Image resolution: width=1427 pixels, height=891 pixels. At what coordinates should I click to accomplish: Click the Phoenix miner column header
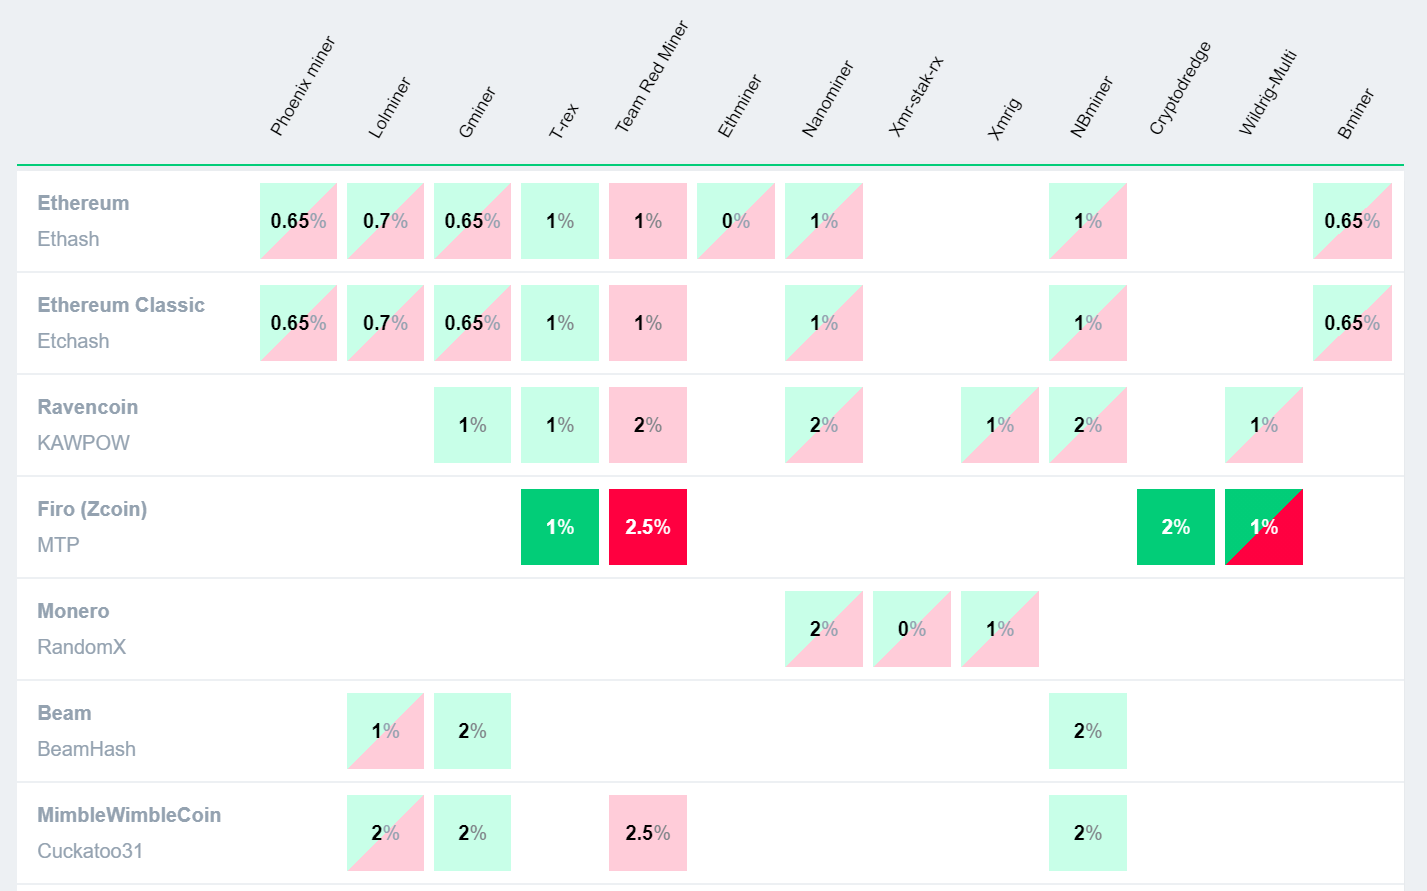302,87
